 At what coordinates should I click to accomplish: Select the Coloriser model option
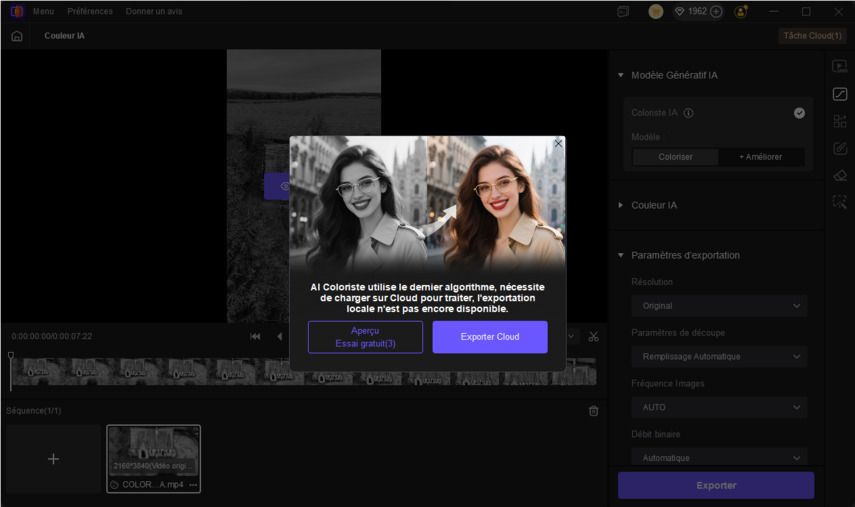(x=675, y=157)
